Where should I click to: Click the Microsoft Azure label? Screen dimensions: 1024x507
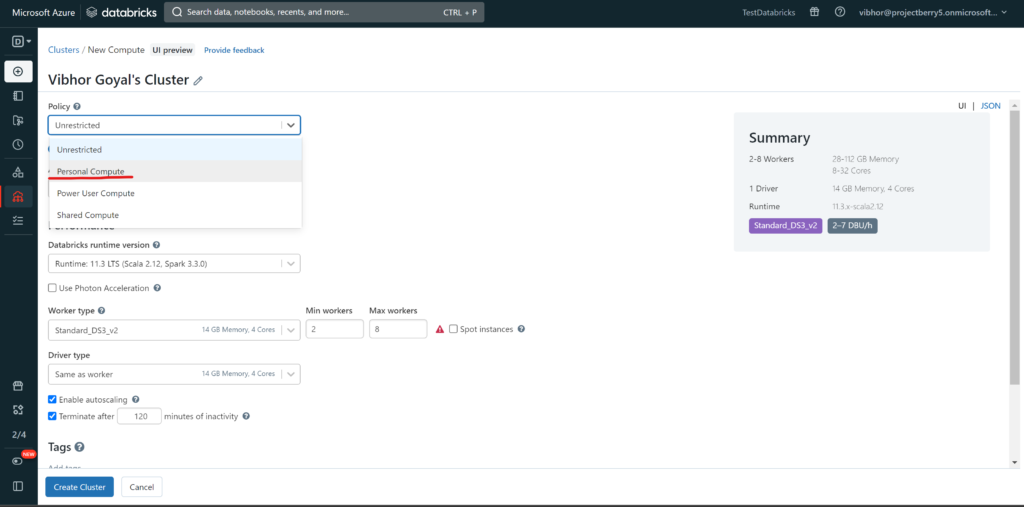44,12
